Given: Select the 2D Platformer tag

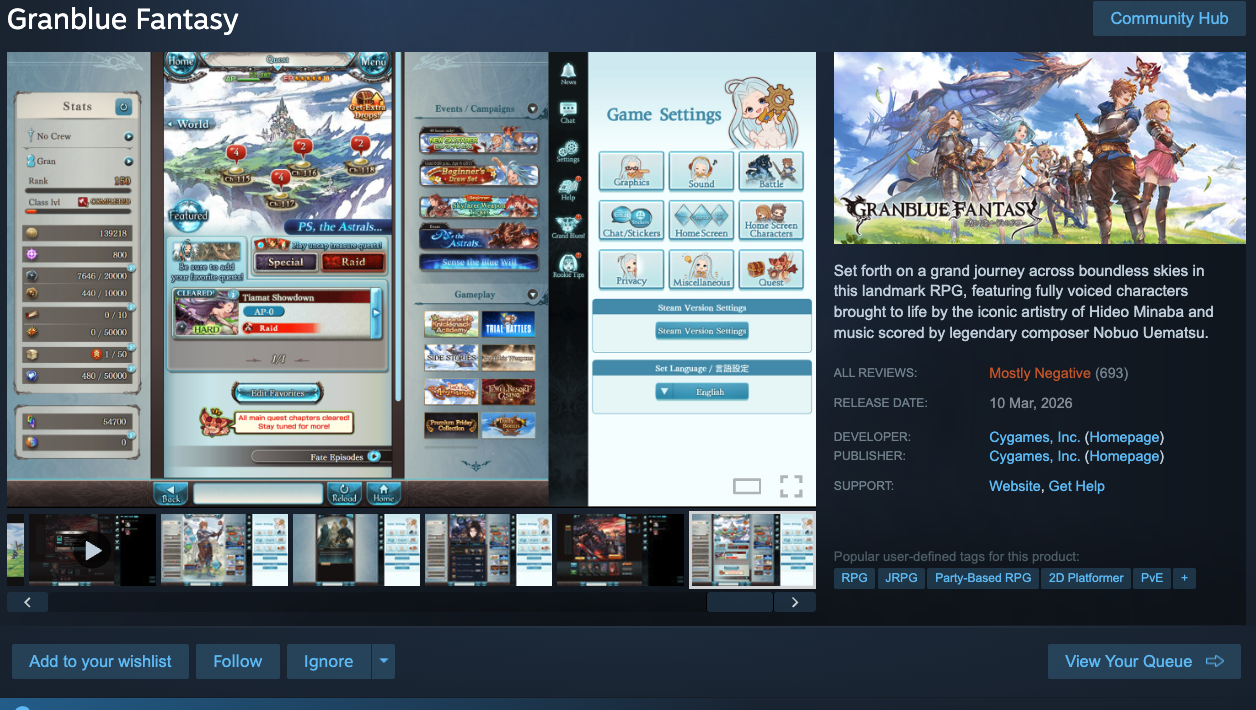Looking at the screenshot, I should click(x=1085, y=578).
